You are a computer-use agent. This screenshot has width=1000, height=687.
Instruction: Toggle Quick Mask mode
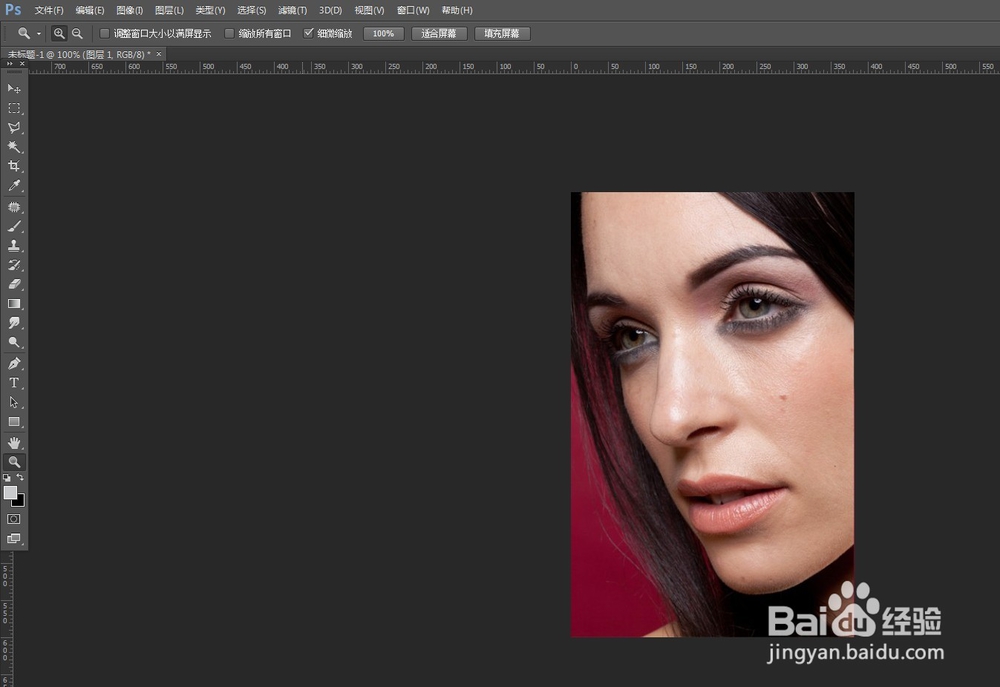[13, 519]
